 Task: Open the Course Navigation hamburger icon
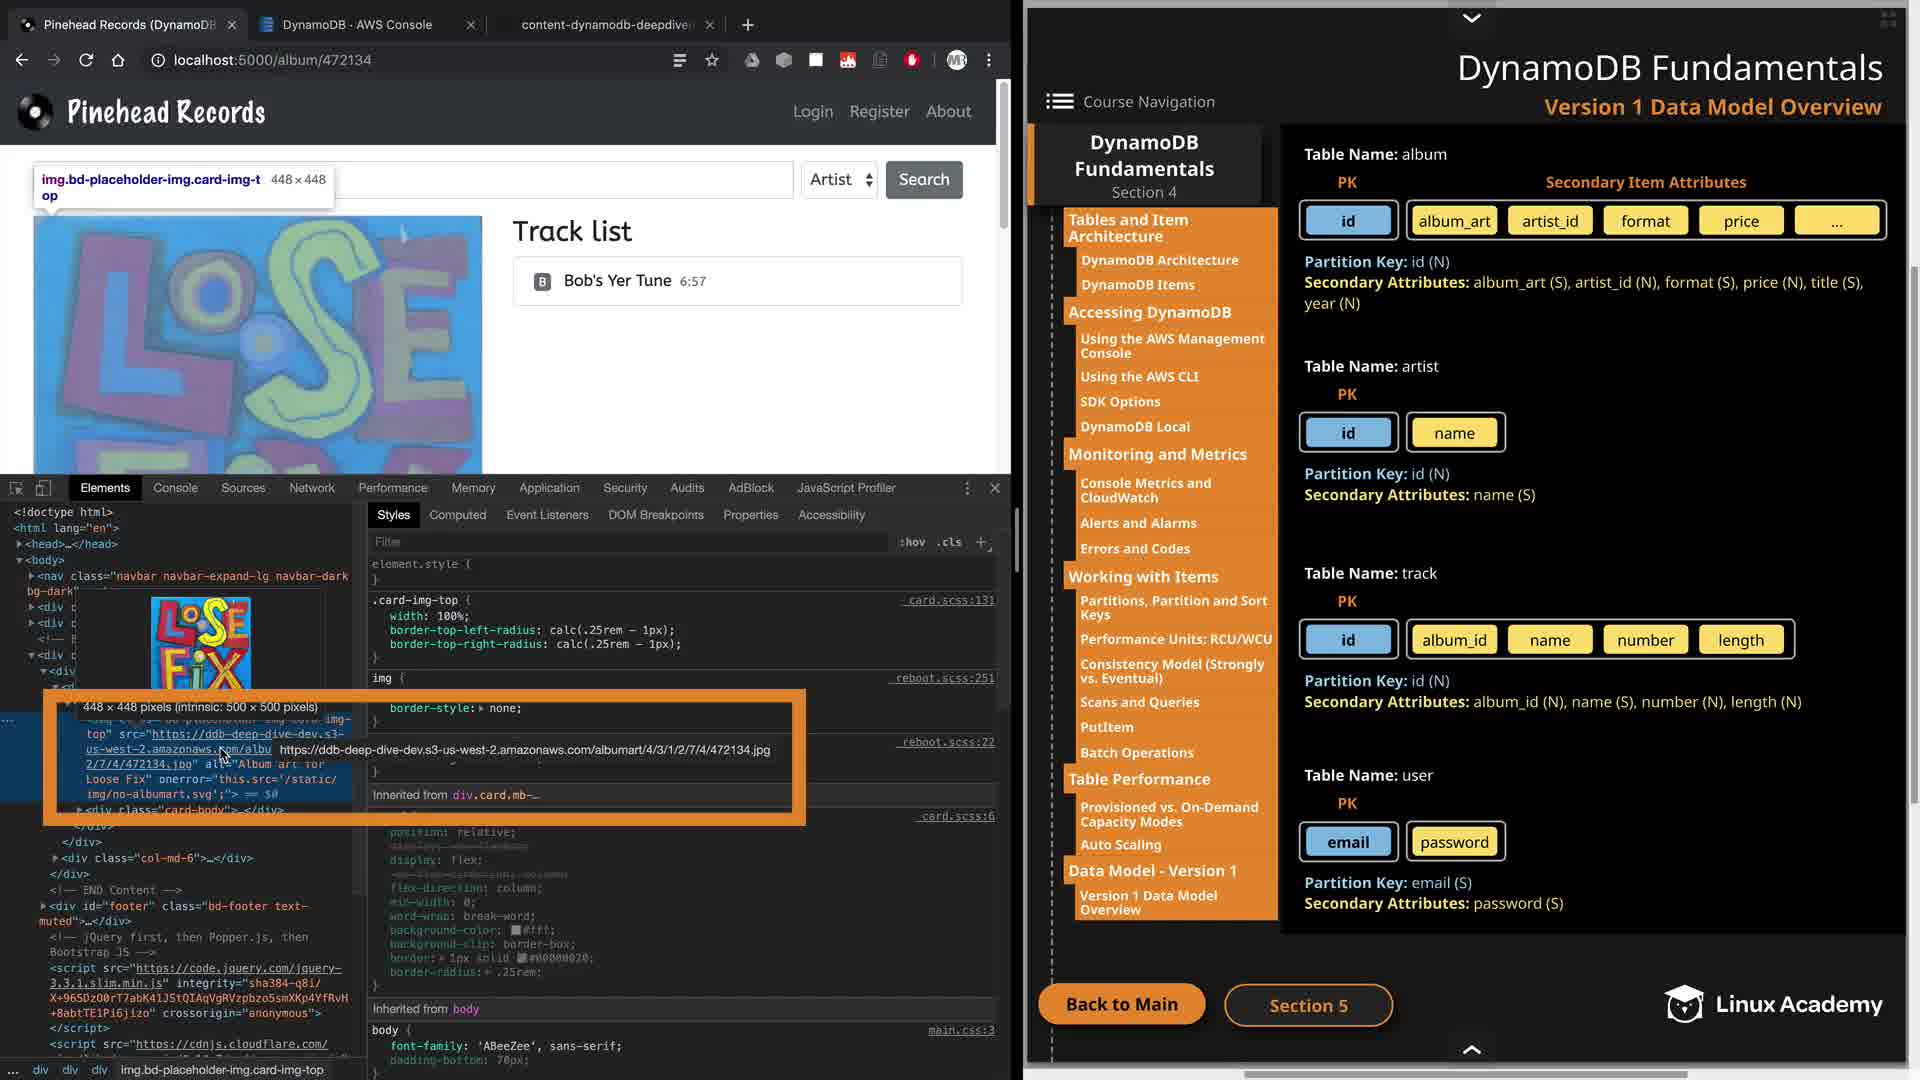(1059, 101)
